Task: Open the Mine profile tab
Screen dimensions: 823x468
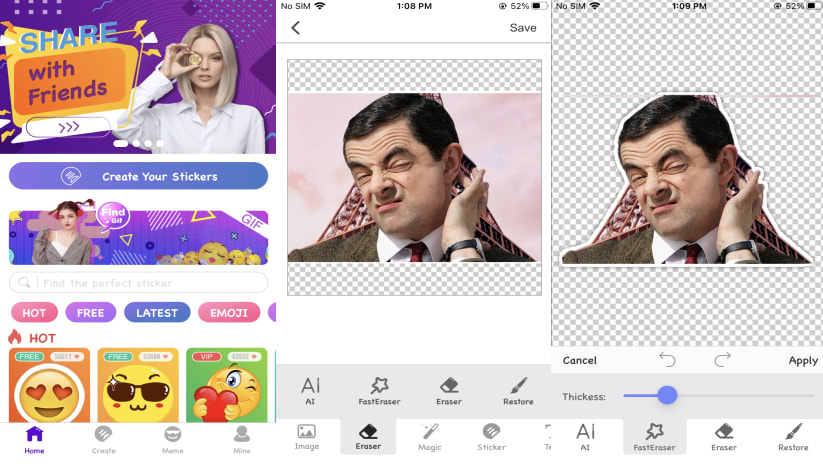Action: pyautogui.click(x=242, y=440)
